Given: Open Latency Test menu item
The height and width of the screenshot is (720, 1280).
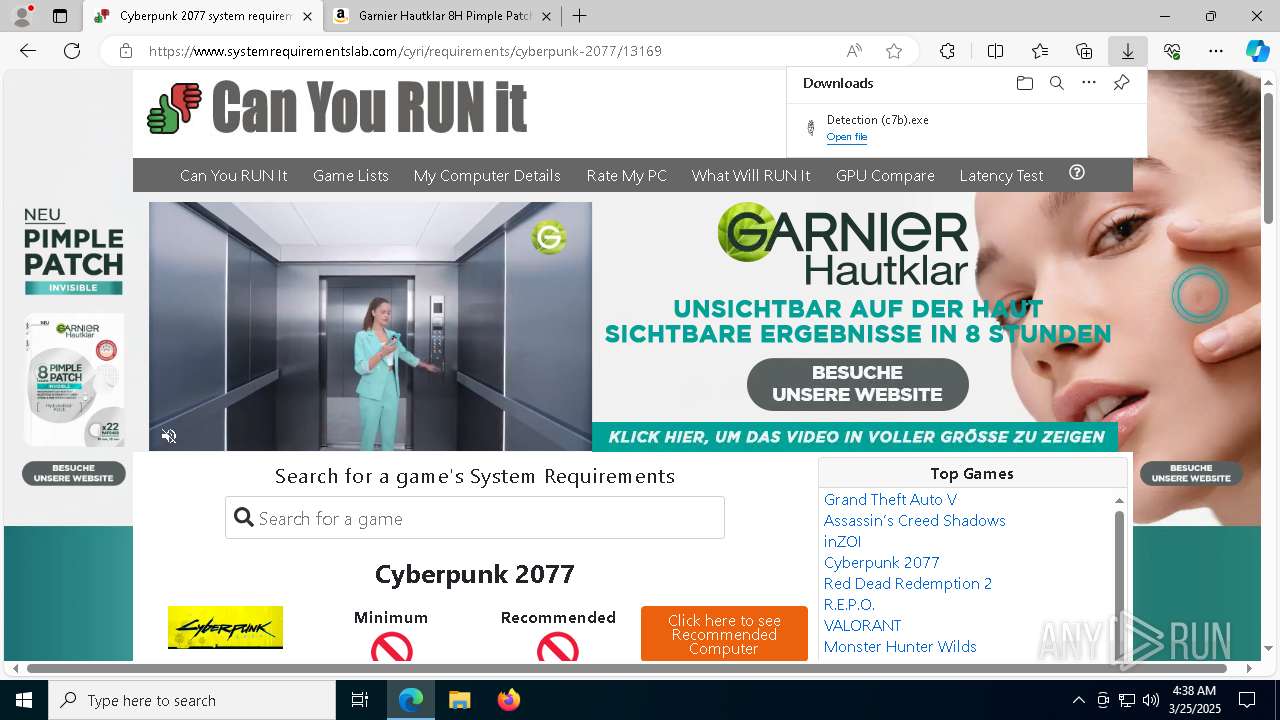Looking at the screenshot, I should [1001, 175].
